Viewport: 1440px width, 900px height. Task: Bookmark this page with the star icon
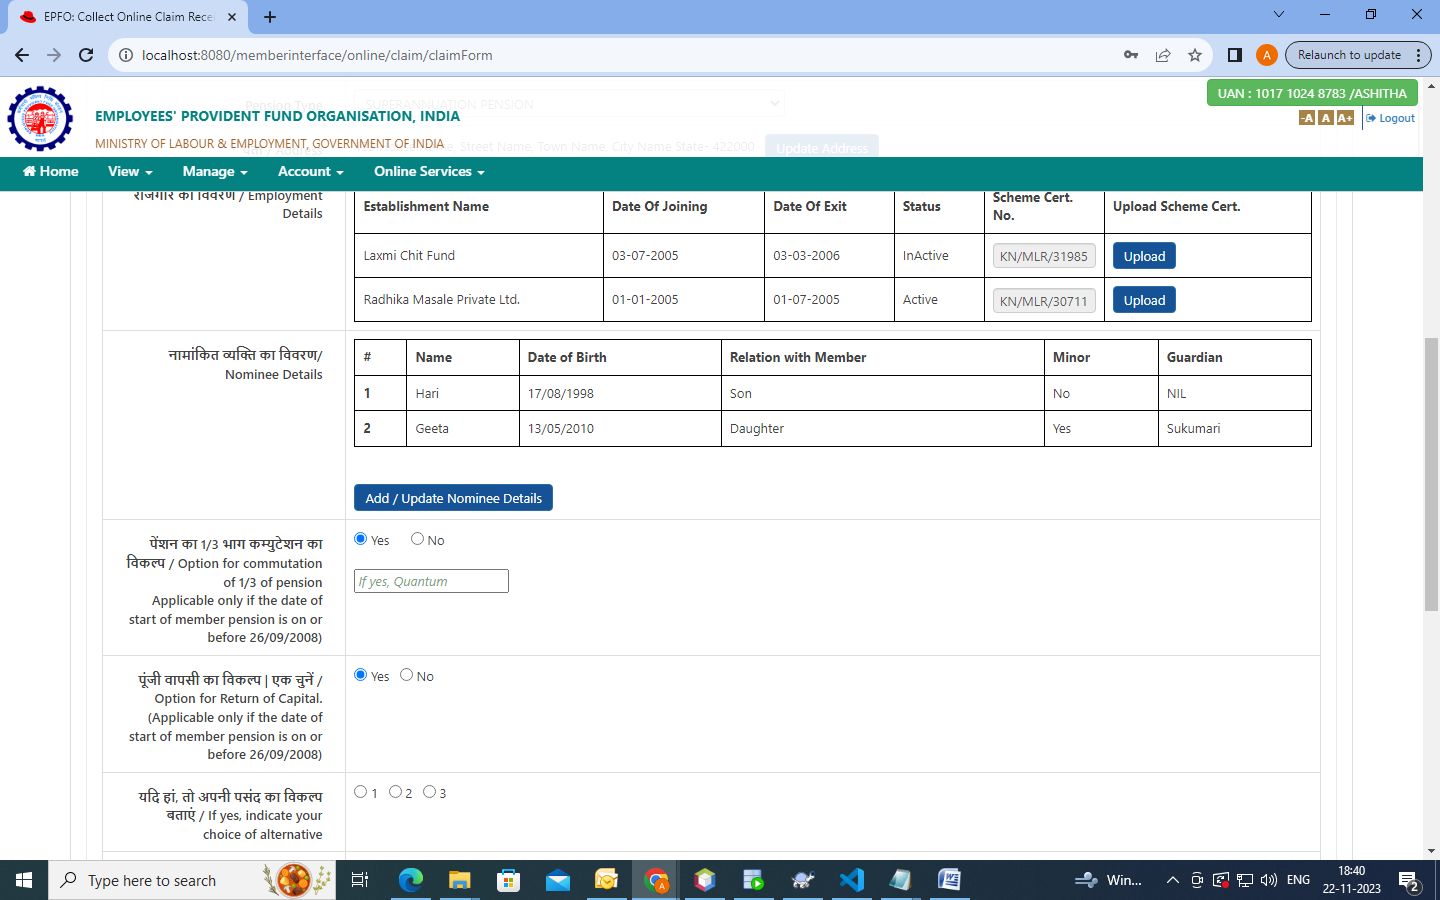(x=1195, y=55)
